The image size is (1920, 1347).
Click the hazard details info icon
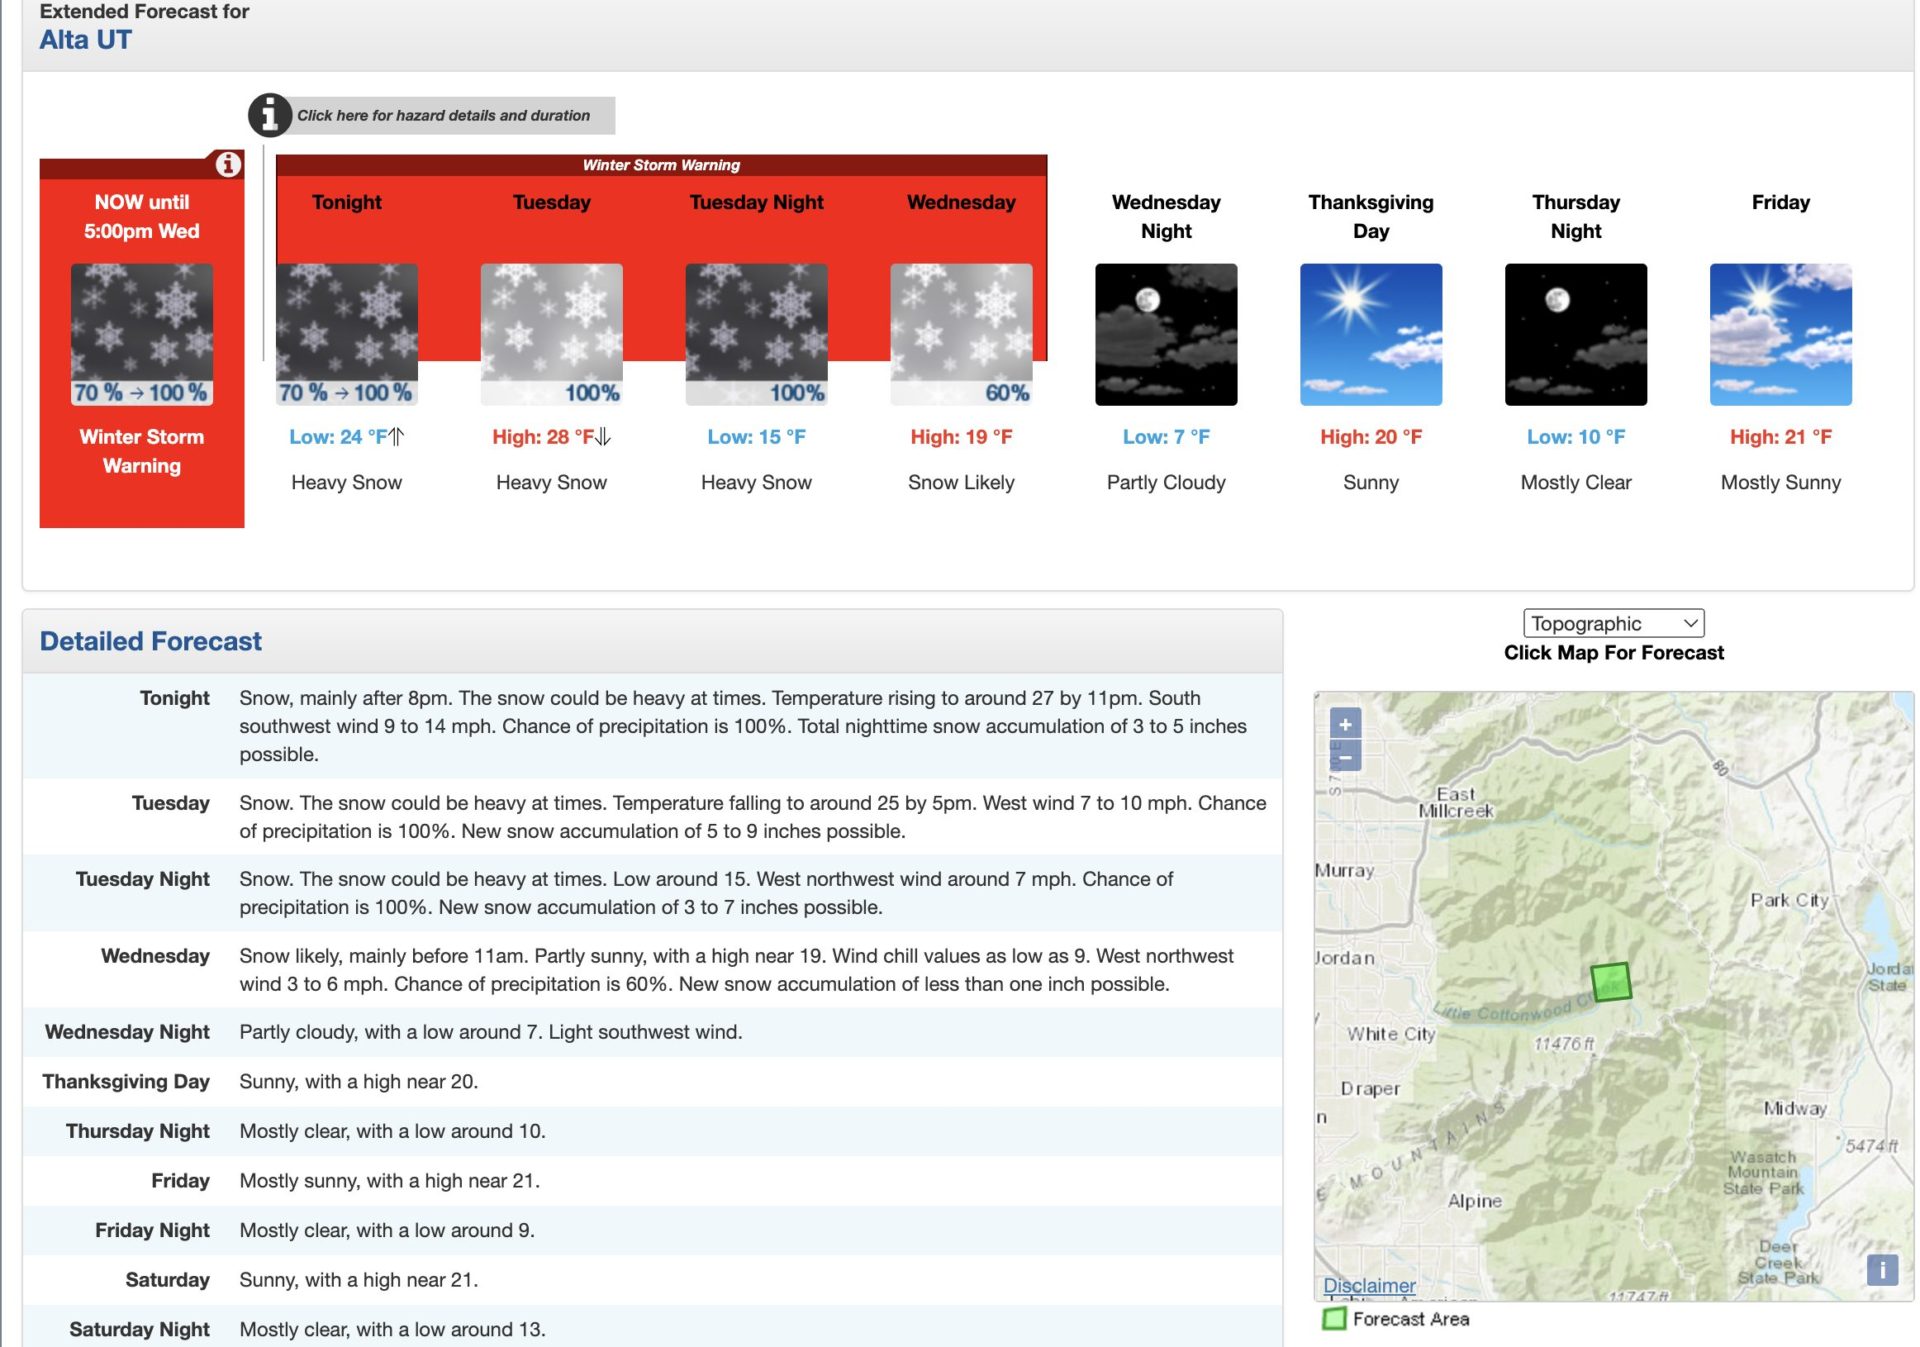[269, 115]
